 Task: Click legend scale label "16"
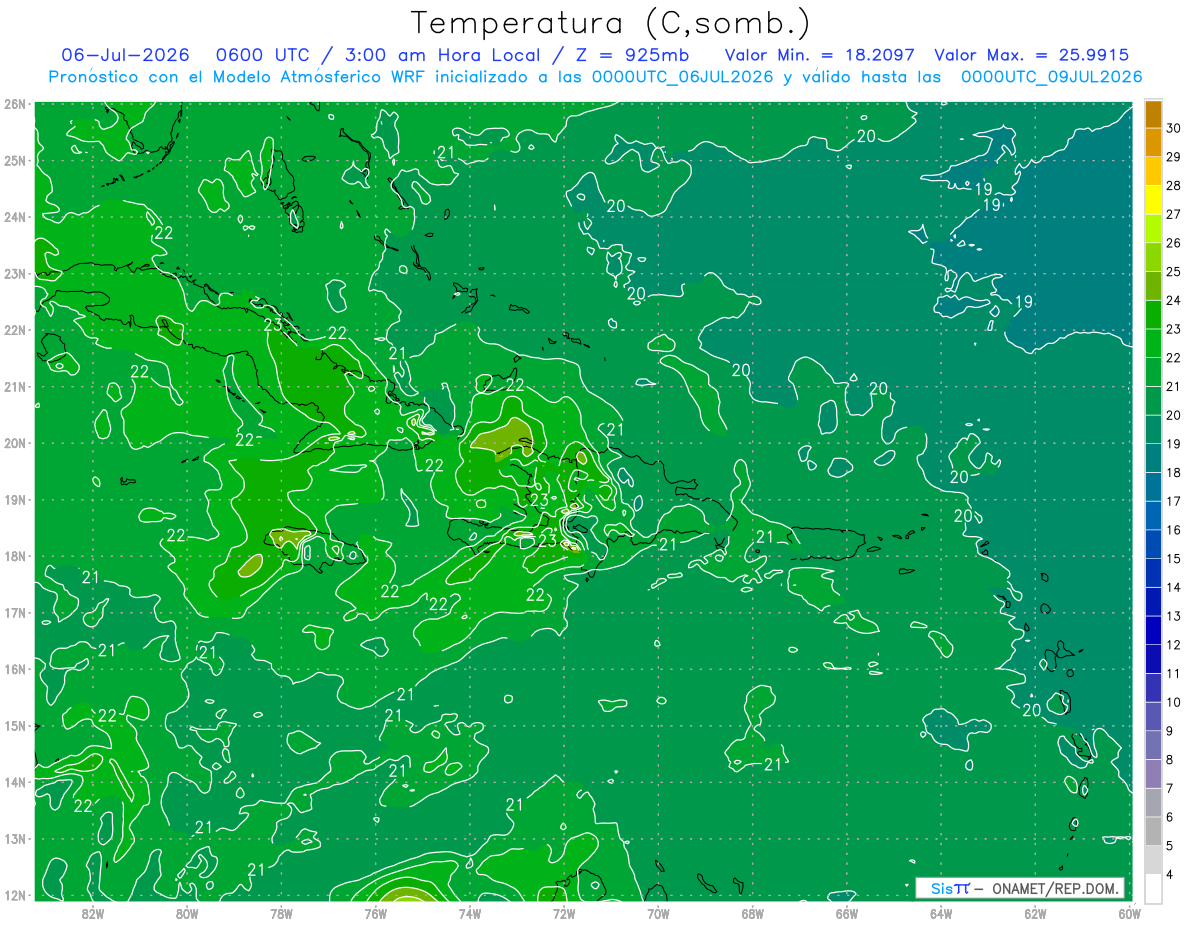(1174, 530)
